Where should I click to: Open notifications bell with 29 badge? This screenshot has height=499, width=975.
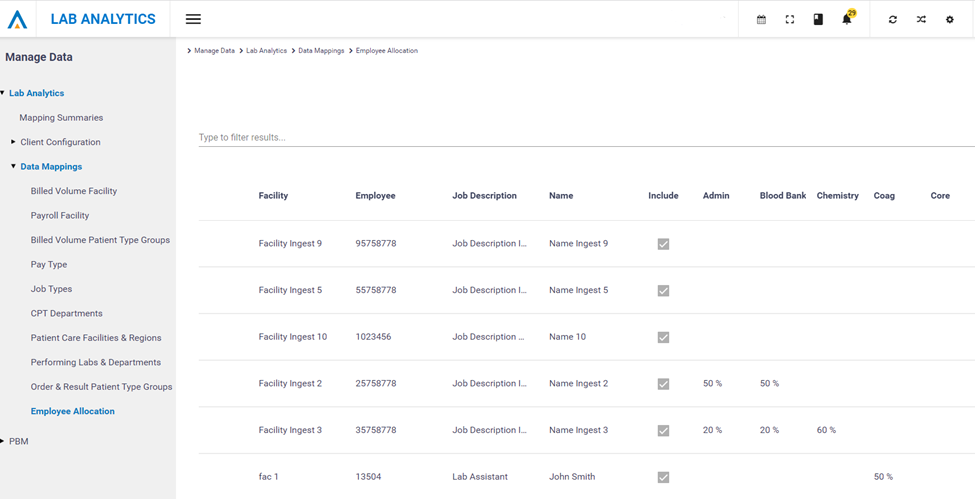[847, 19]
